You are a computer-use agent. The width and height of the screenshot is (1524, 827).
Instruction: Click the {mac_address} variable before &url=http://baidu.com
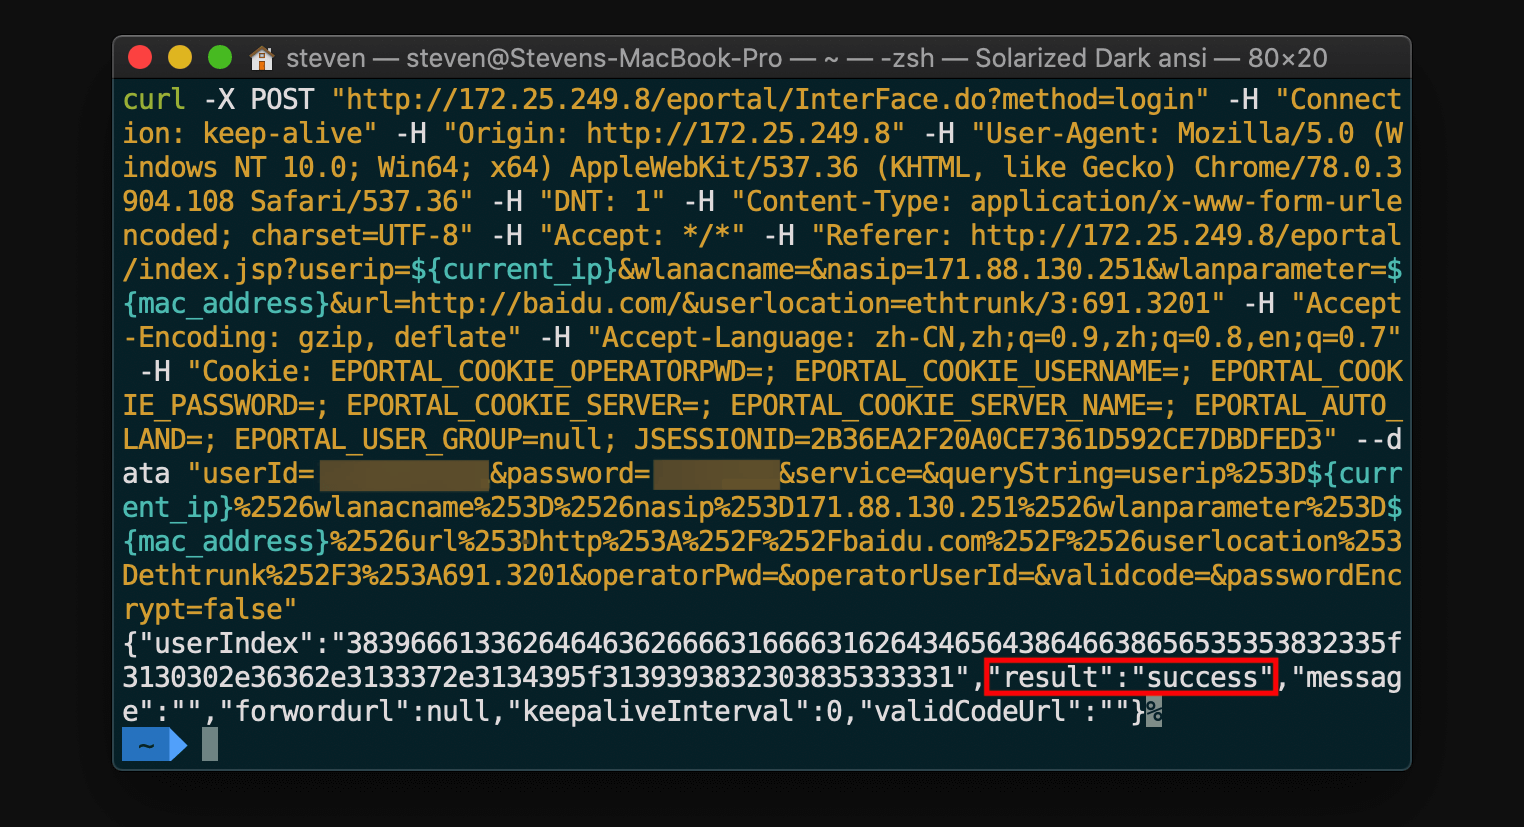click(x=226, y=304)
